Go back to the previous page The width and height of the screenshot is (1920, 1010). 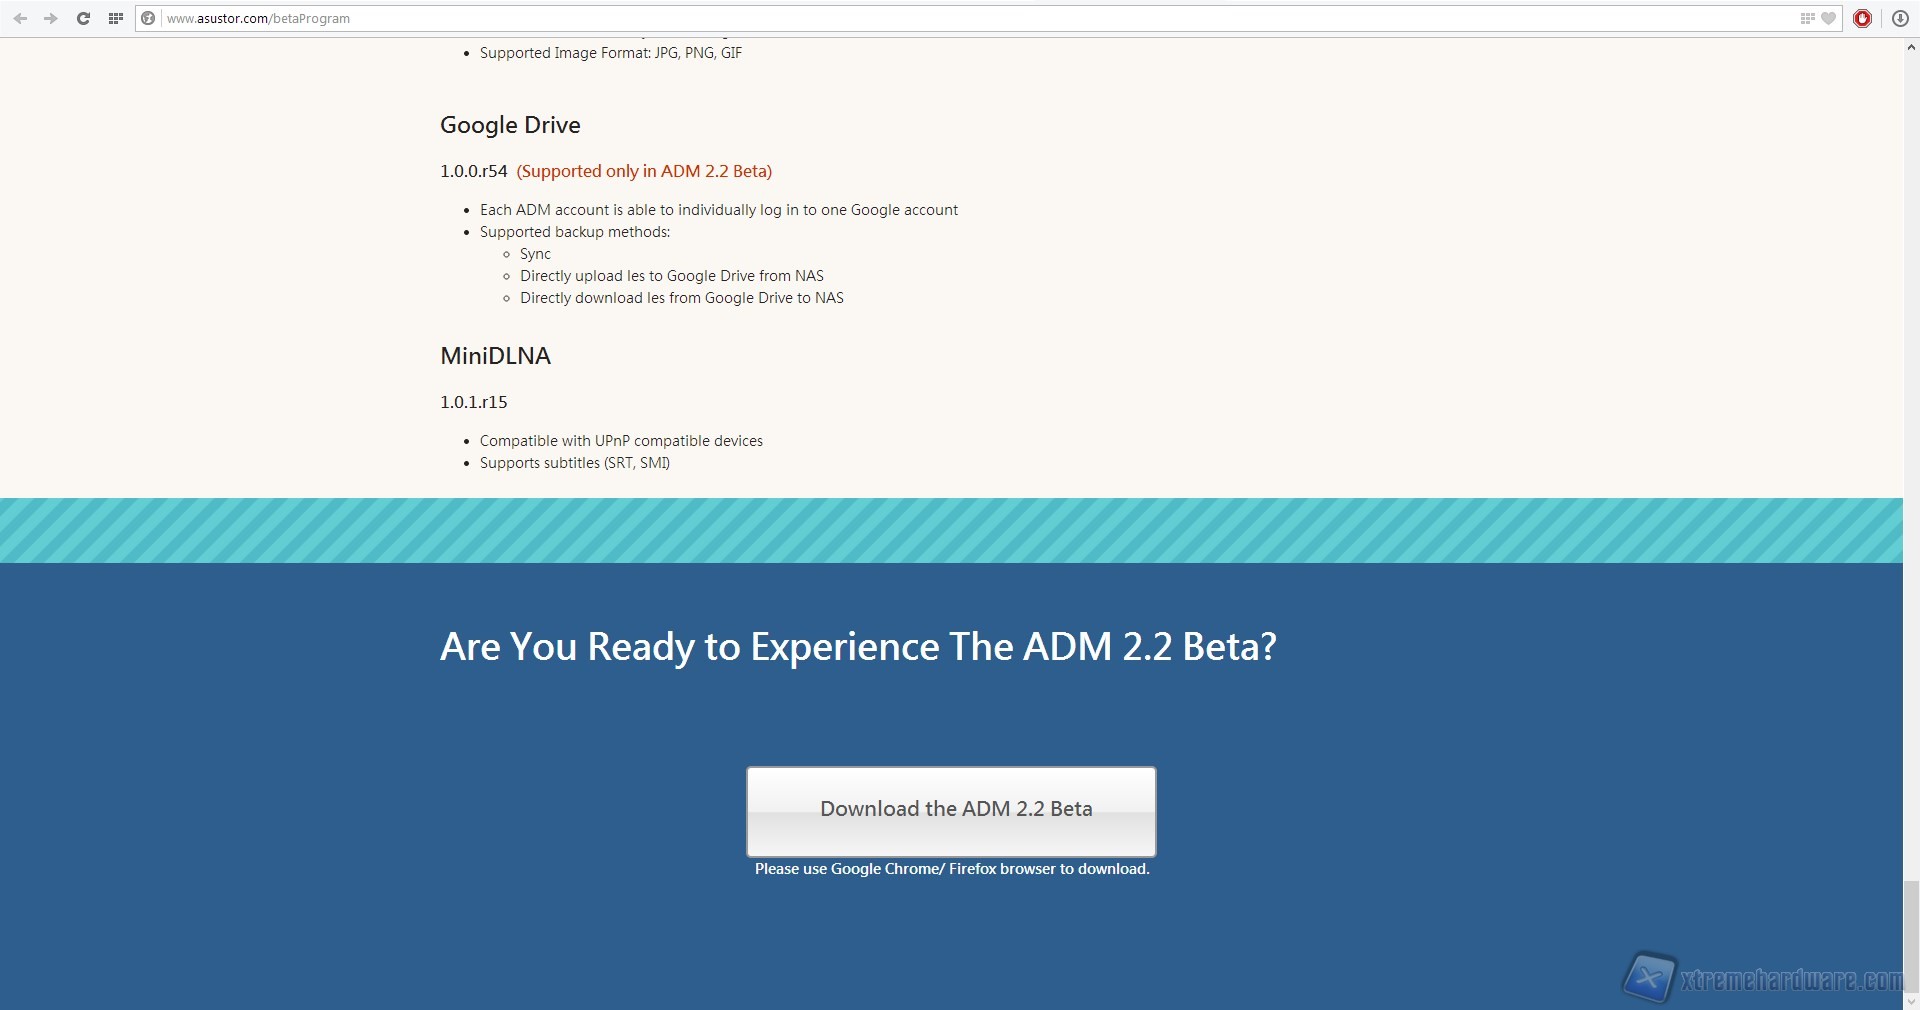click(x=20, y=18)
